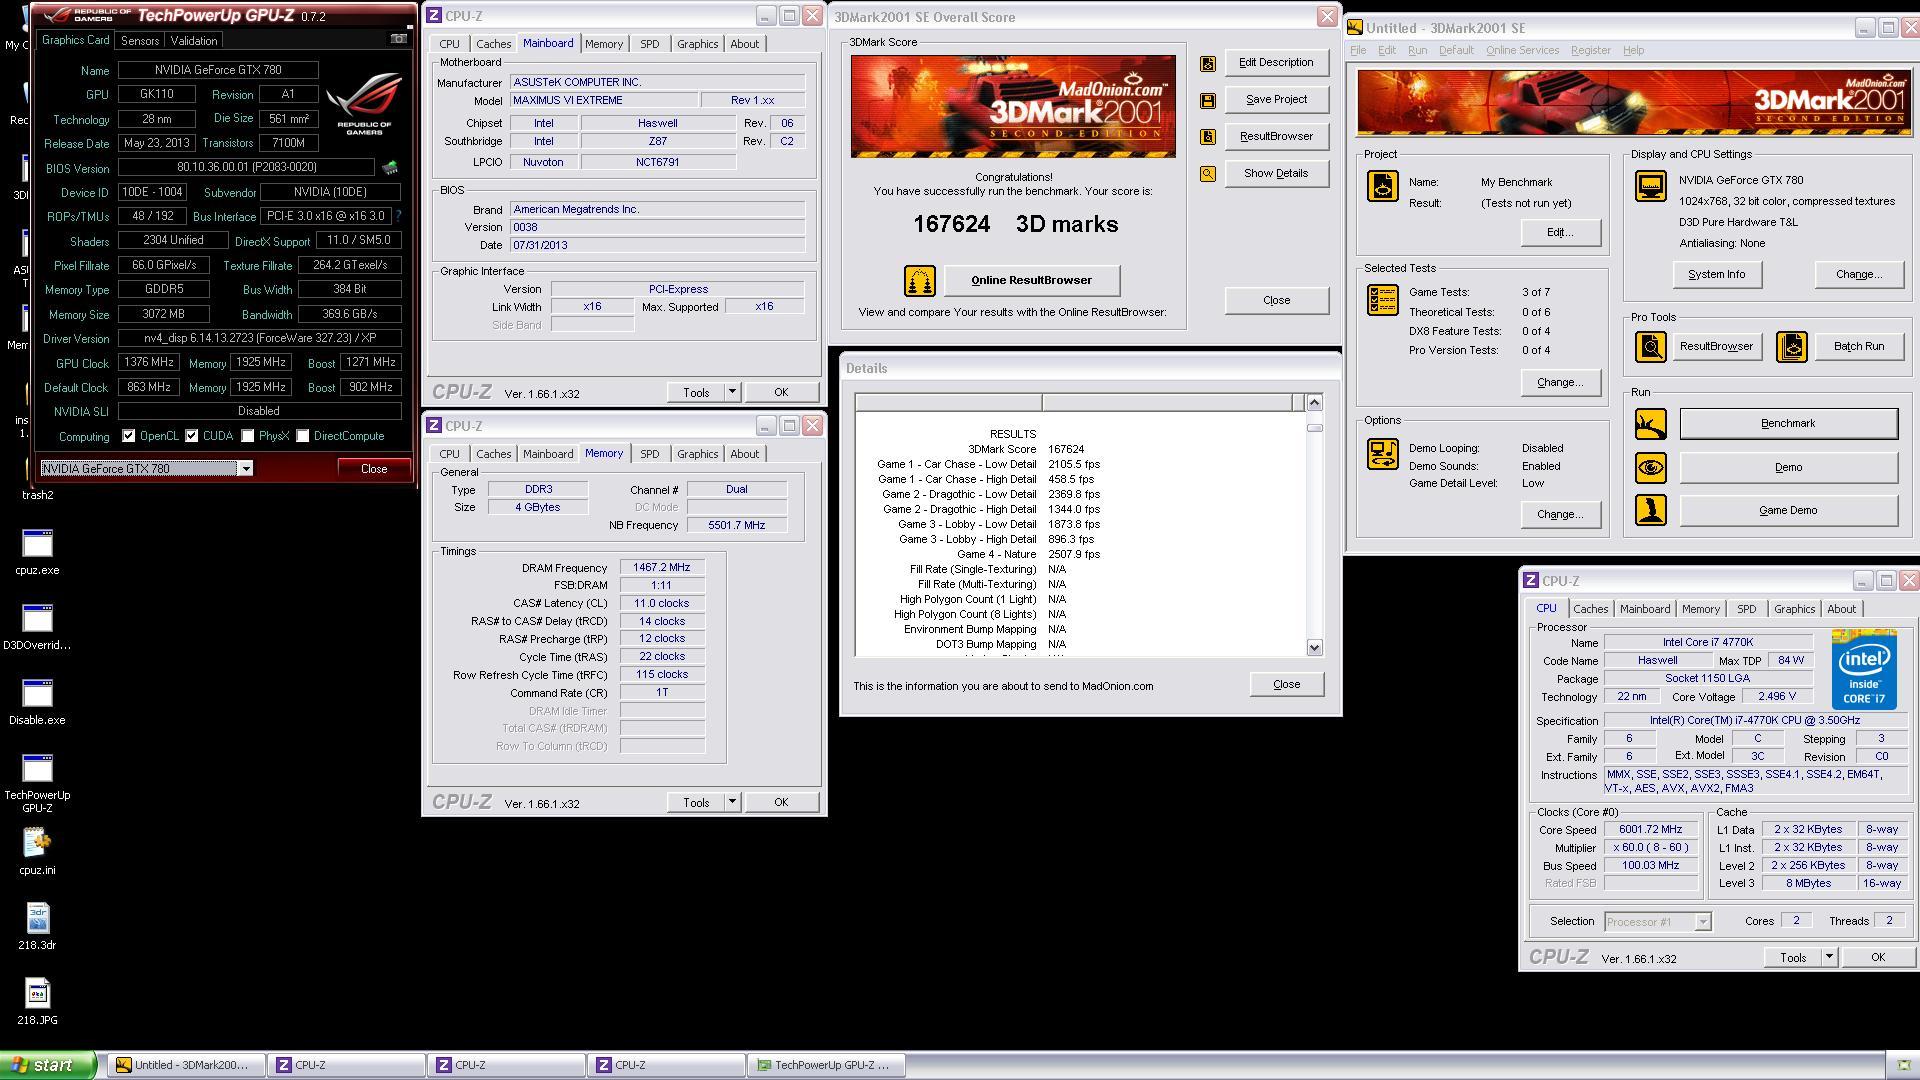
Task: Click Close in the Details window
Action: tap(1286, 685)
